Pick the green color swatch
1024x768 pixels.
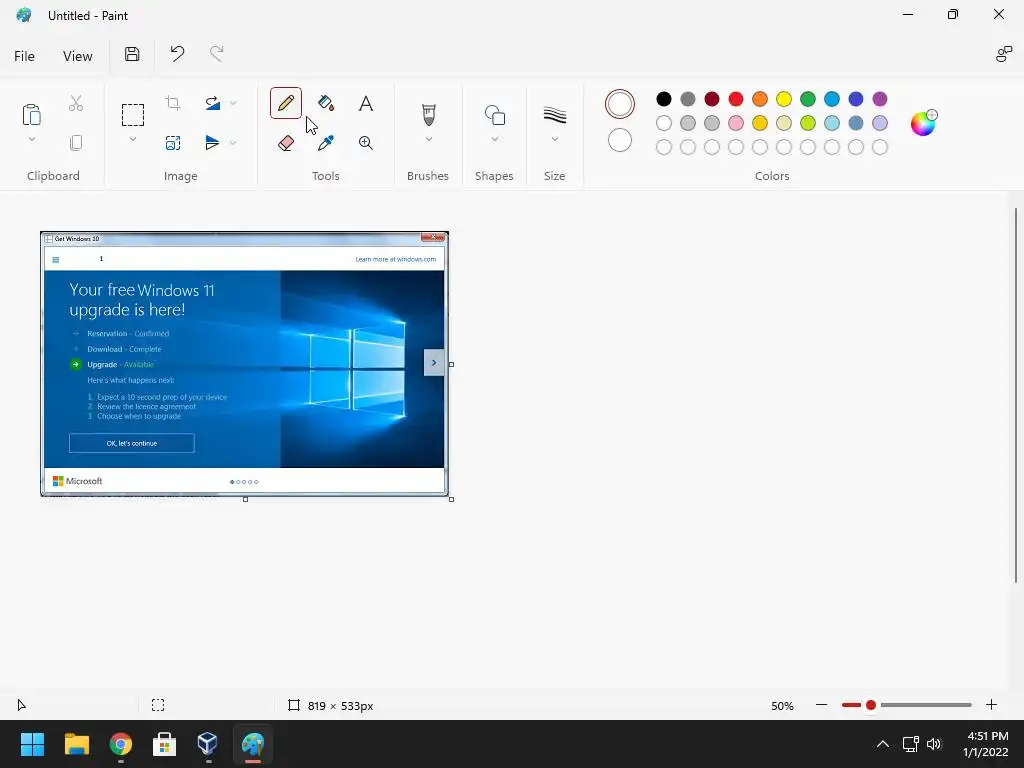[x=808, y=99]
